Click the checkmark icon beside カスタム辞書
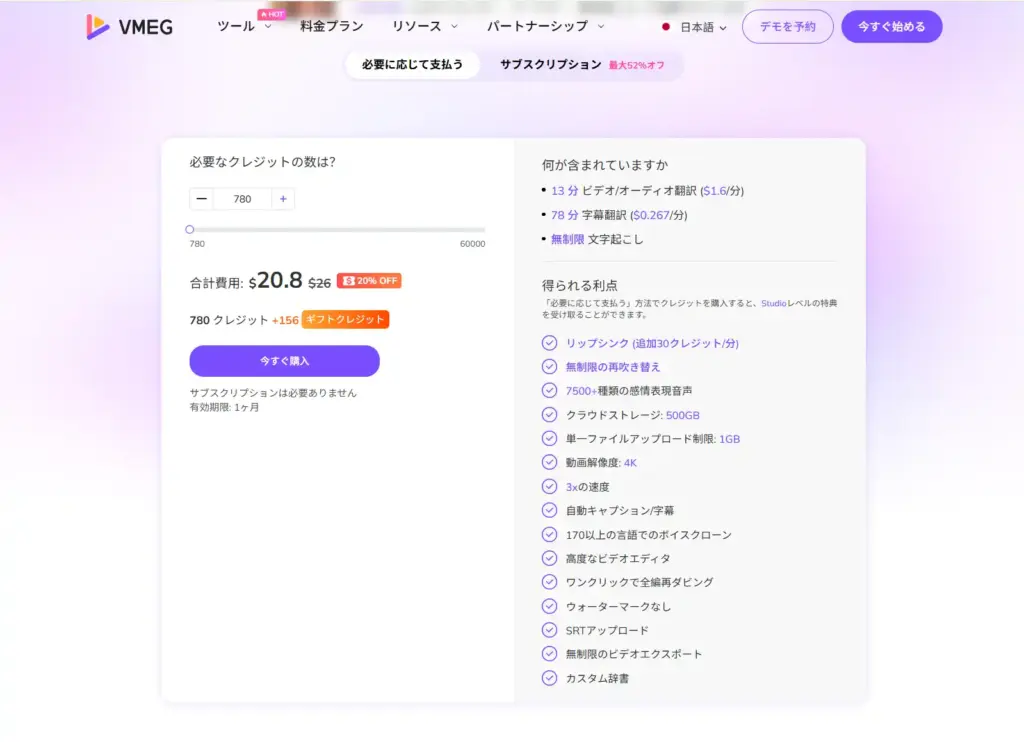Viewport: 1024px width, 742px height. pos(549,678)
